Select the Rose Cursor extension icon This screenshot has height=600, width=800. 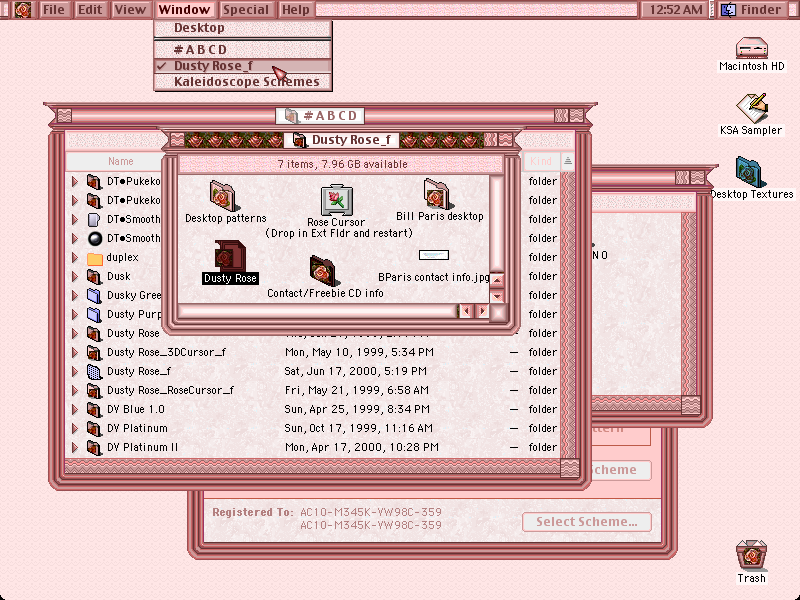click(337, 199)
